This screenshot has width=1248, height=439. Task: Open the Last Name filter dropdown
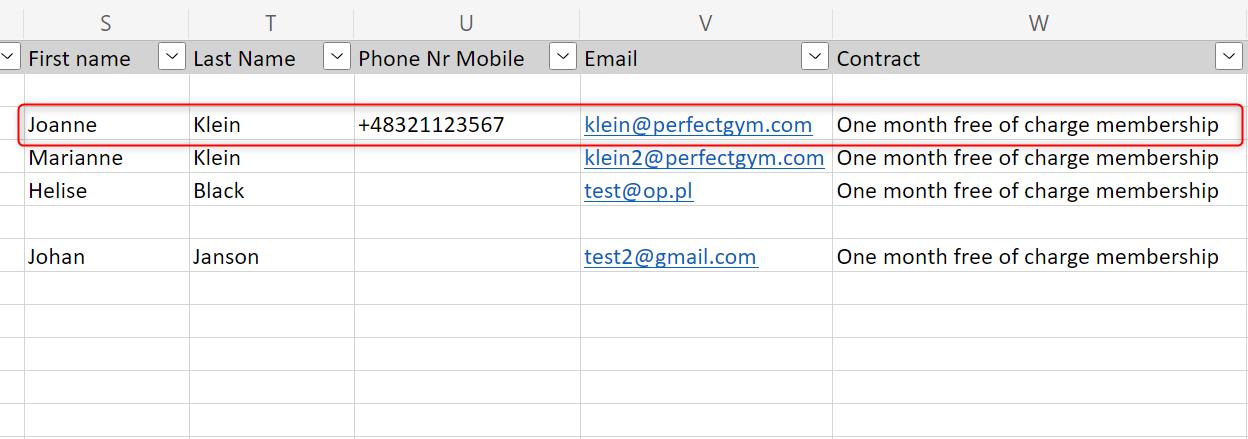coord(338,58)
